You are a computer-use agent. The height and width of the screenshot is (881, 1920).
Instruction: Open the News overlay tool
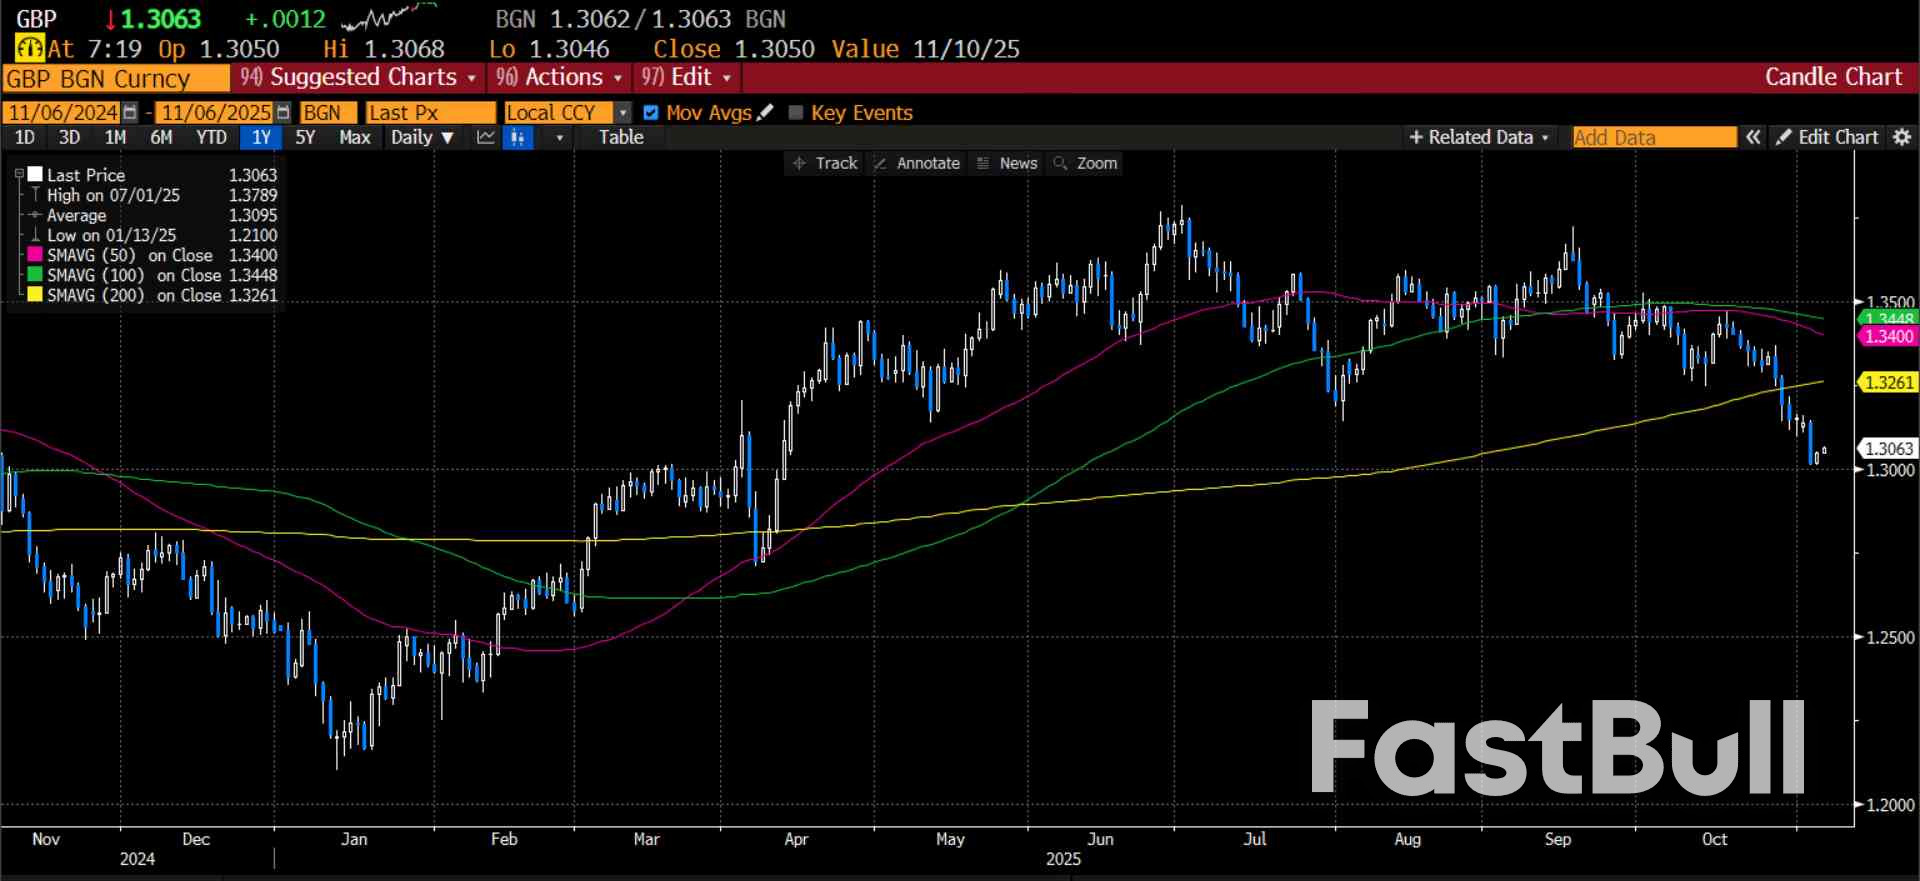click(x=1007, y=163)
